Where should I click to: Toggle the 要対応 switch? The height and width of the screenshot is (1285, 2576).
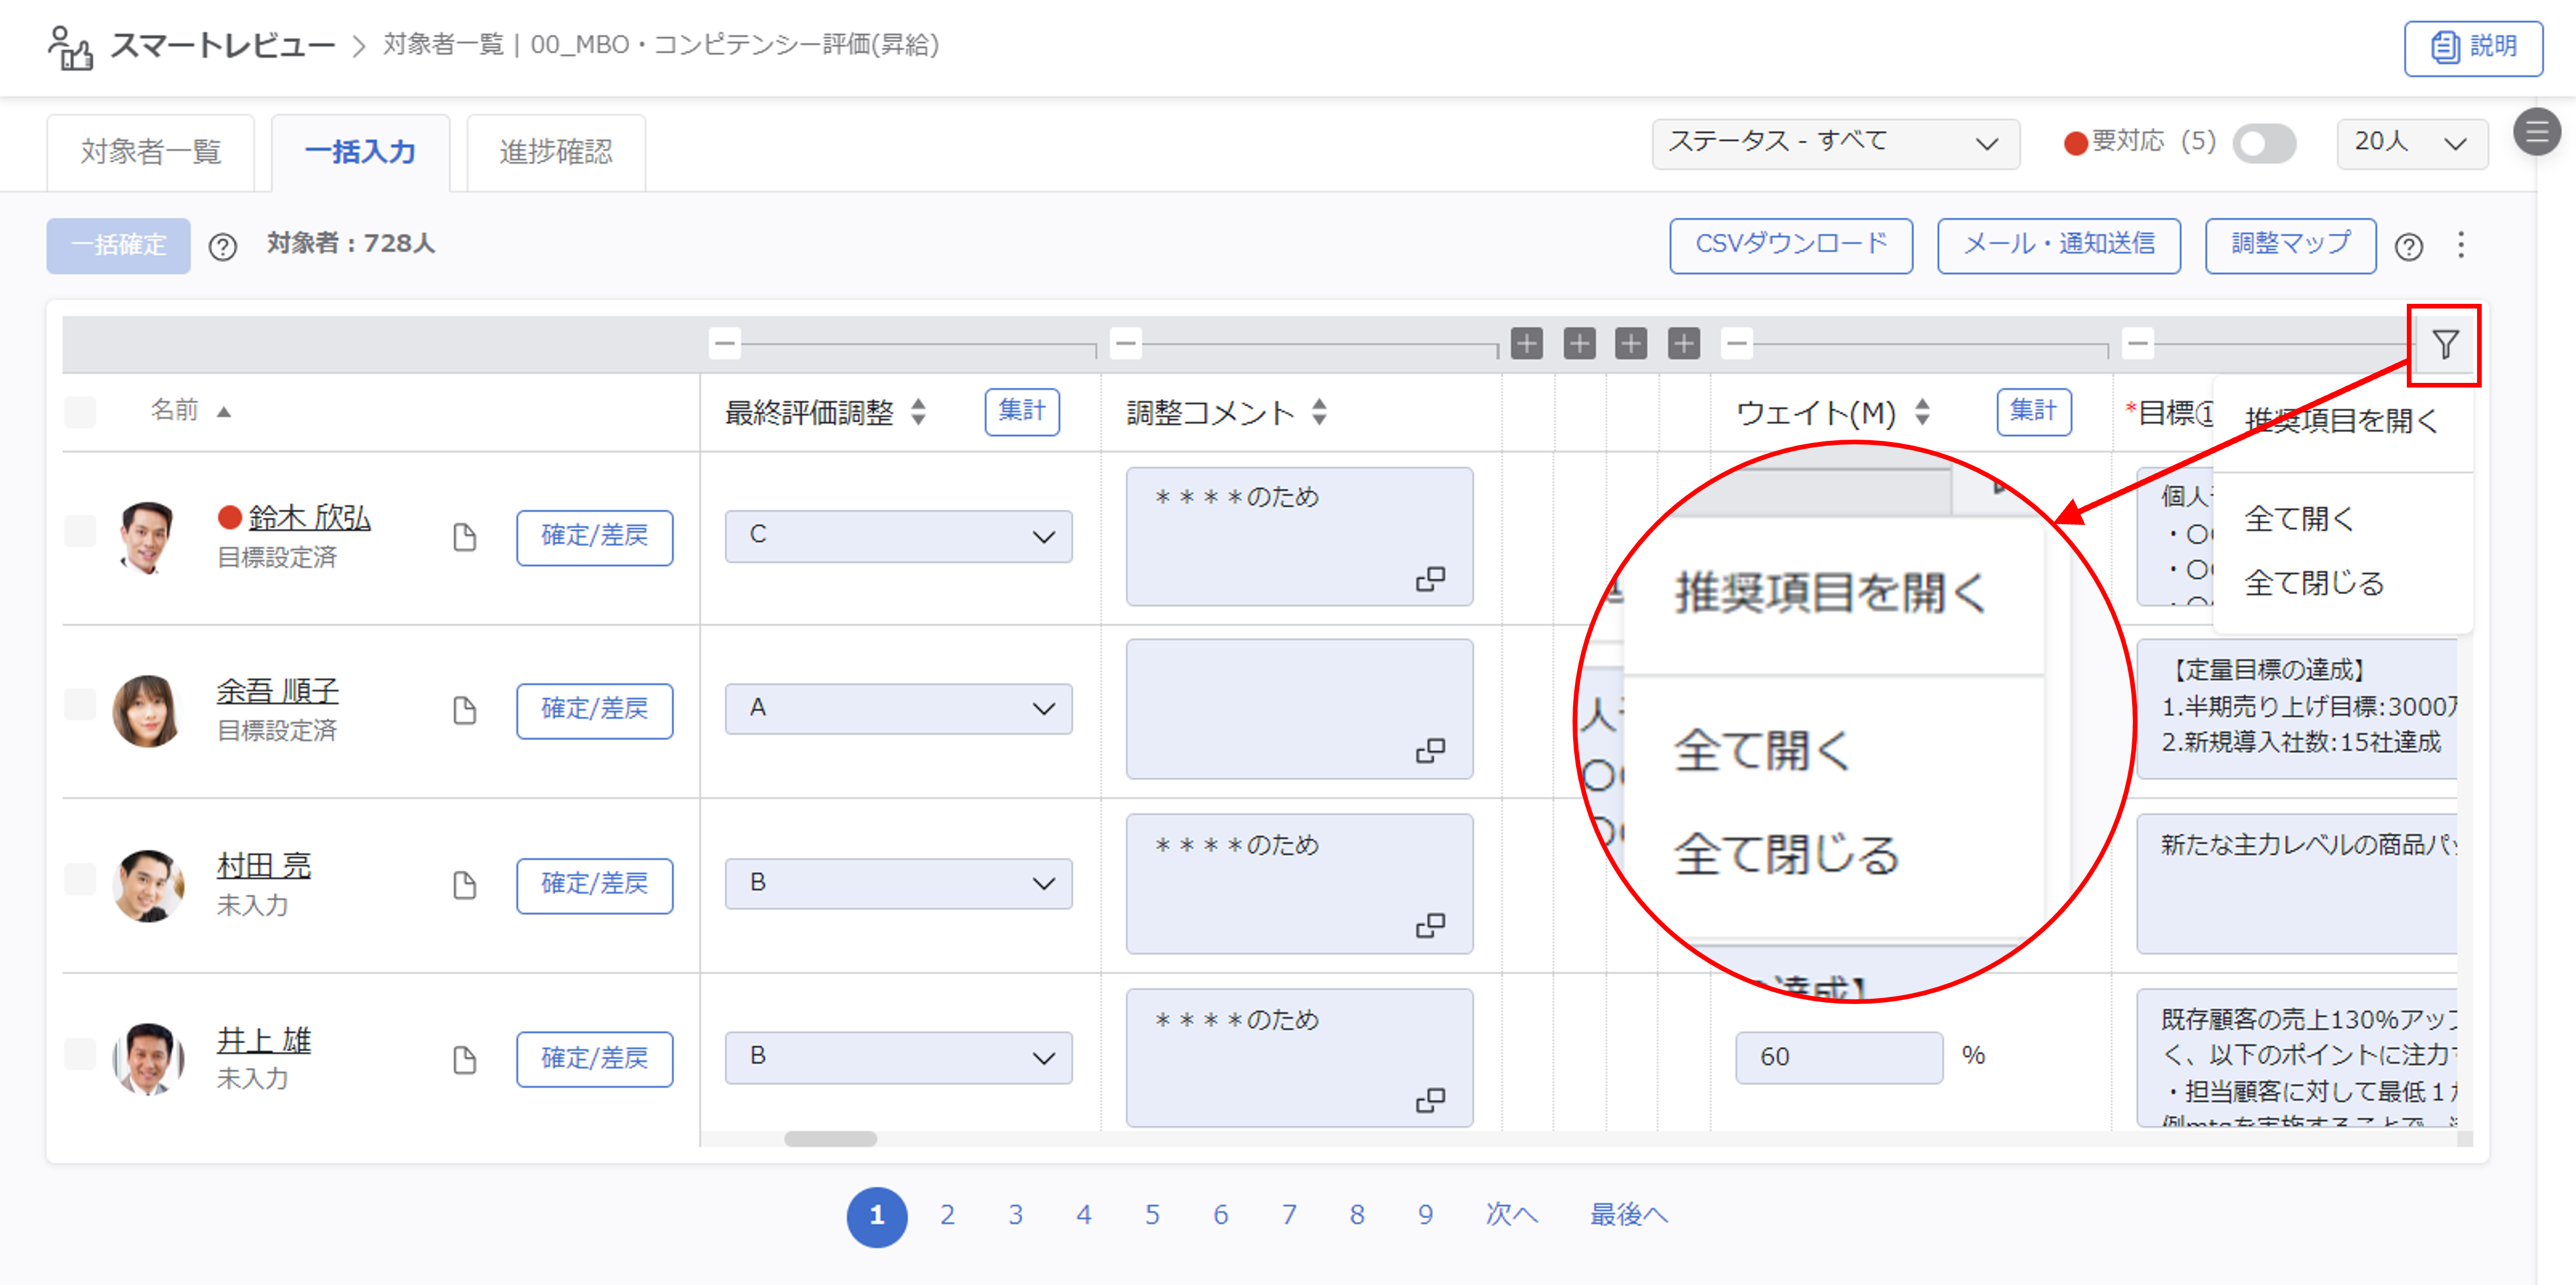click(2264, 144)
